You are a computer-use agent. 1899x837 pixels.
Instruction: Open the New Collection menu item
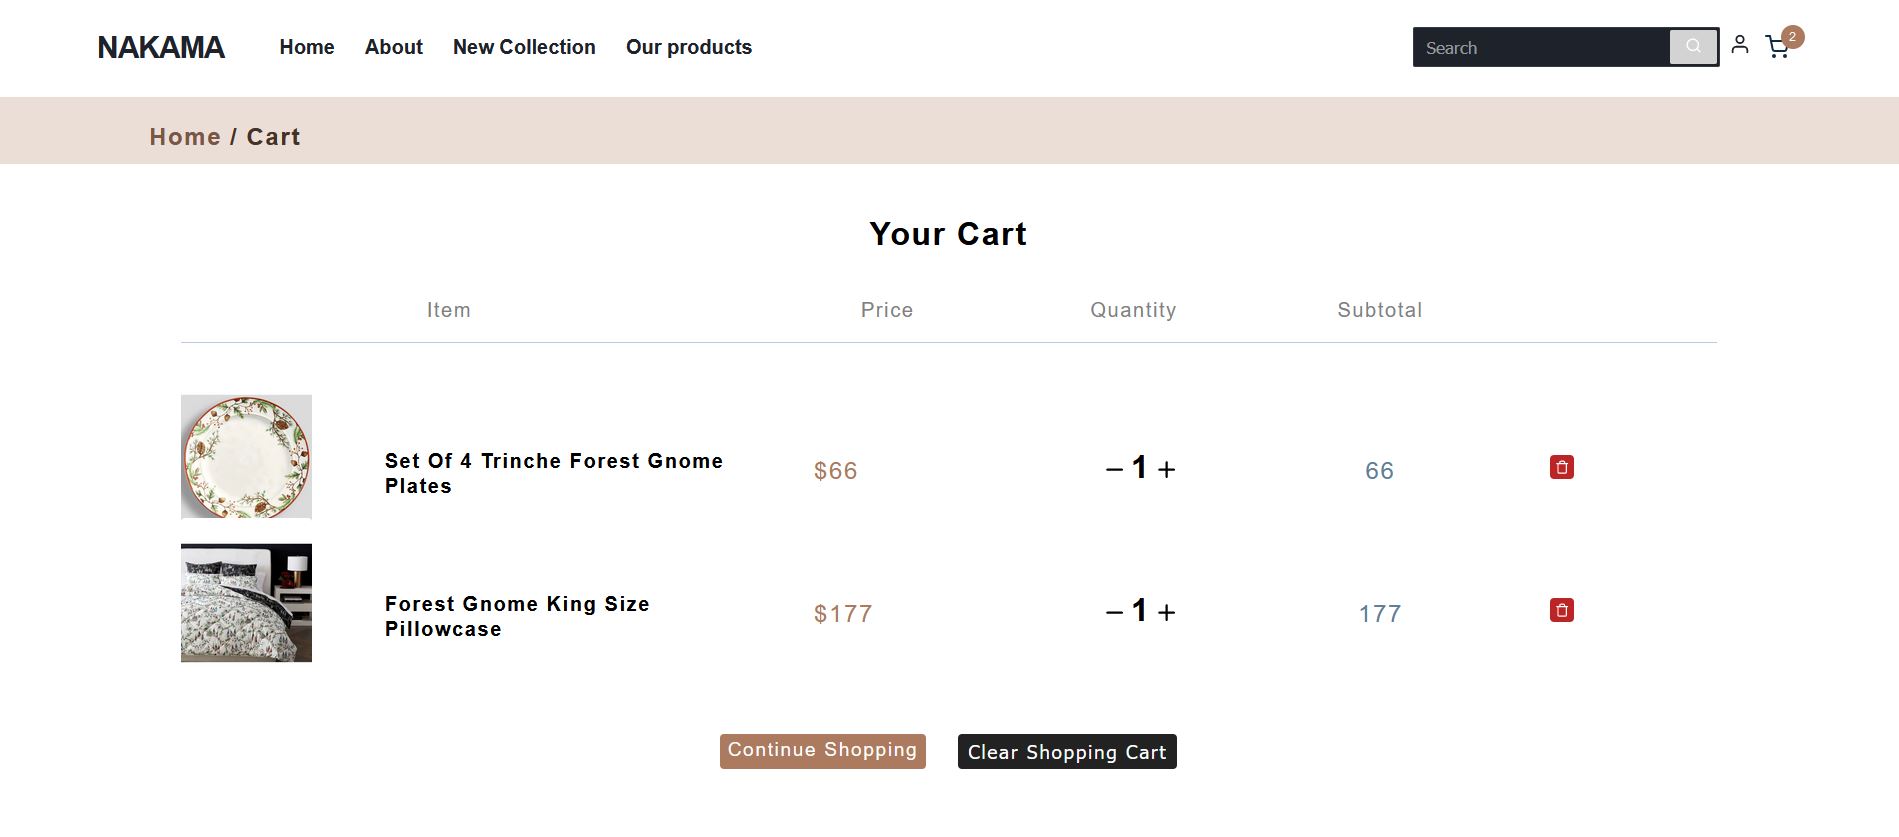[x=524, y=47]
